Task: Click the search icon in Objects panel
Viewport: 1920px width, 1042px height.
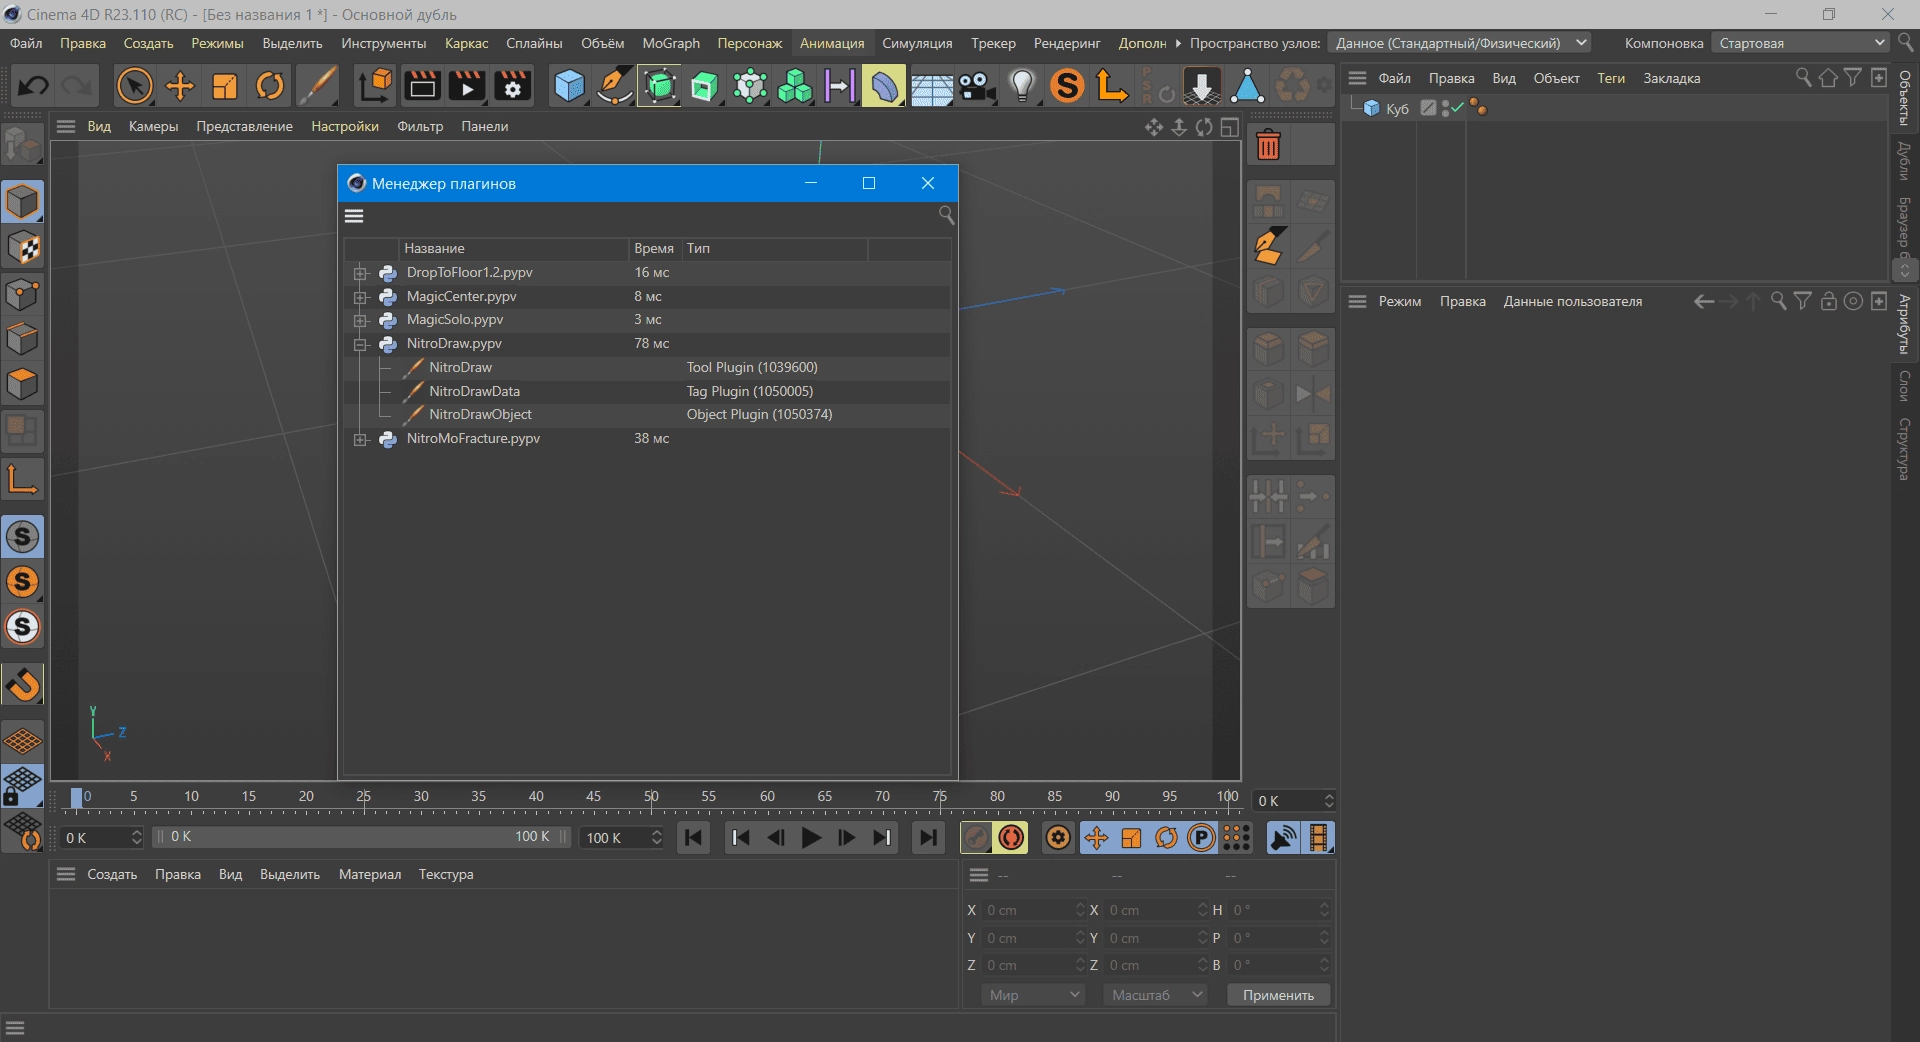Action: pos(1803,78)
